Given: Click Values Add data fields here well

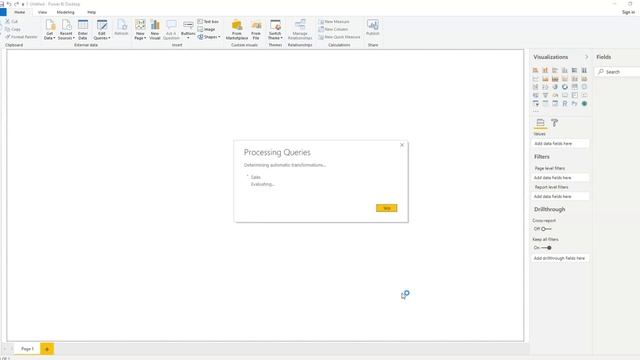Looking at the screenshot, I should tap(560, 144).
